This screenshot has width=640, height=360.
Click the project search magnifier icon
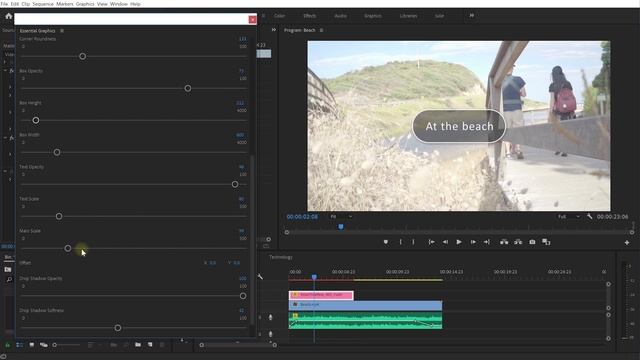tap(9, 280)
